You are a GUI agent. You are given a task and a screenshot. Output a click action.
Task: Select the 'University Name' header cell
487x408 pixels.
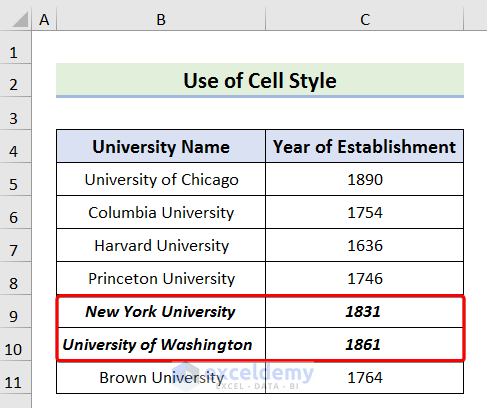(x=161, y=146)
